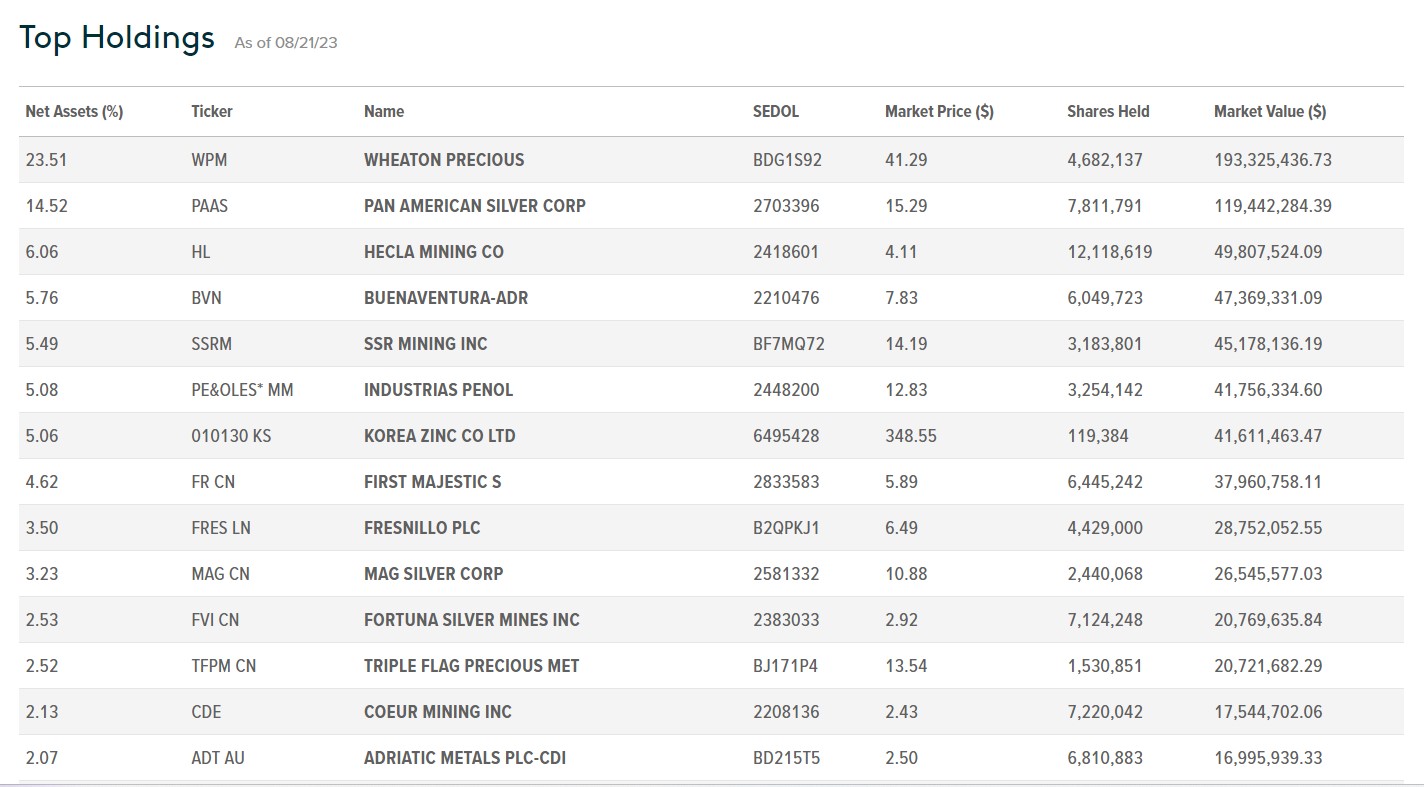
Task: Click shares held 4,429,000
Action: tap(1105, 528)
